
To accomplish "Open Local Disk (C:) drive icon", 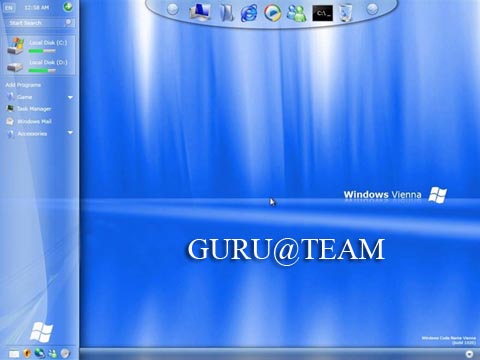I will (x=16, y=46).
